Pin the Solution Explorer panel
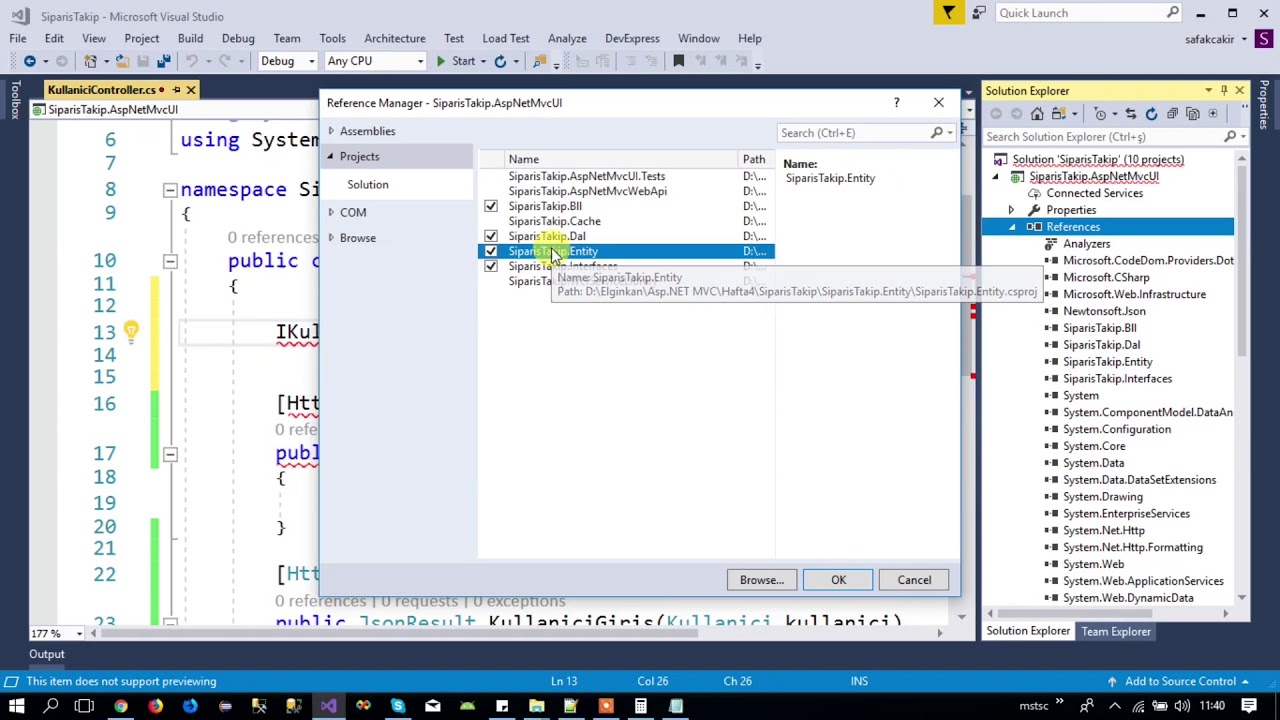The height and width of the screenshot is (720, 1280). click(1223, 91)
